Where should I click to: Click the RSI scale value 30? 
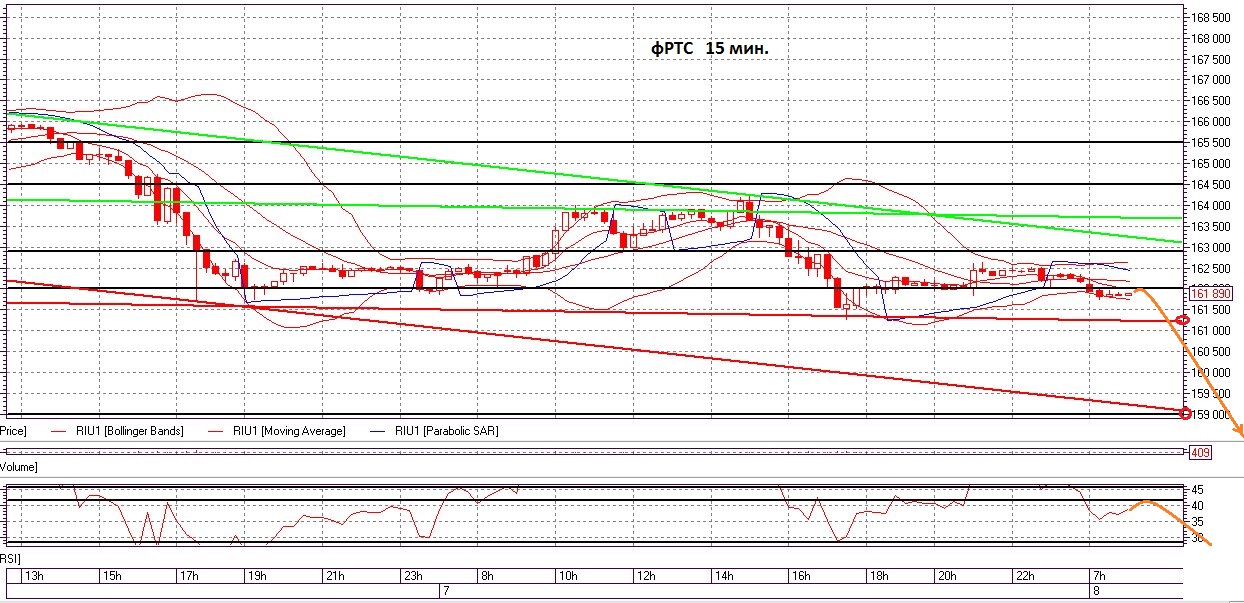pyautogui.click(x=1199, y=538)
